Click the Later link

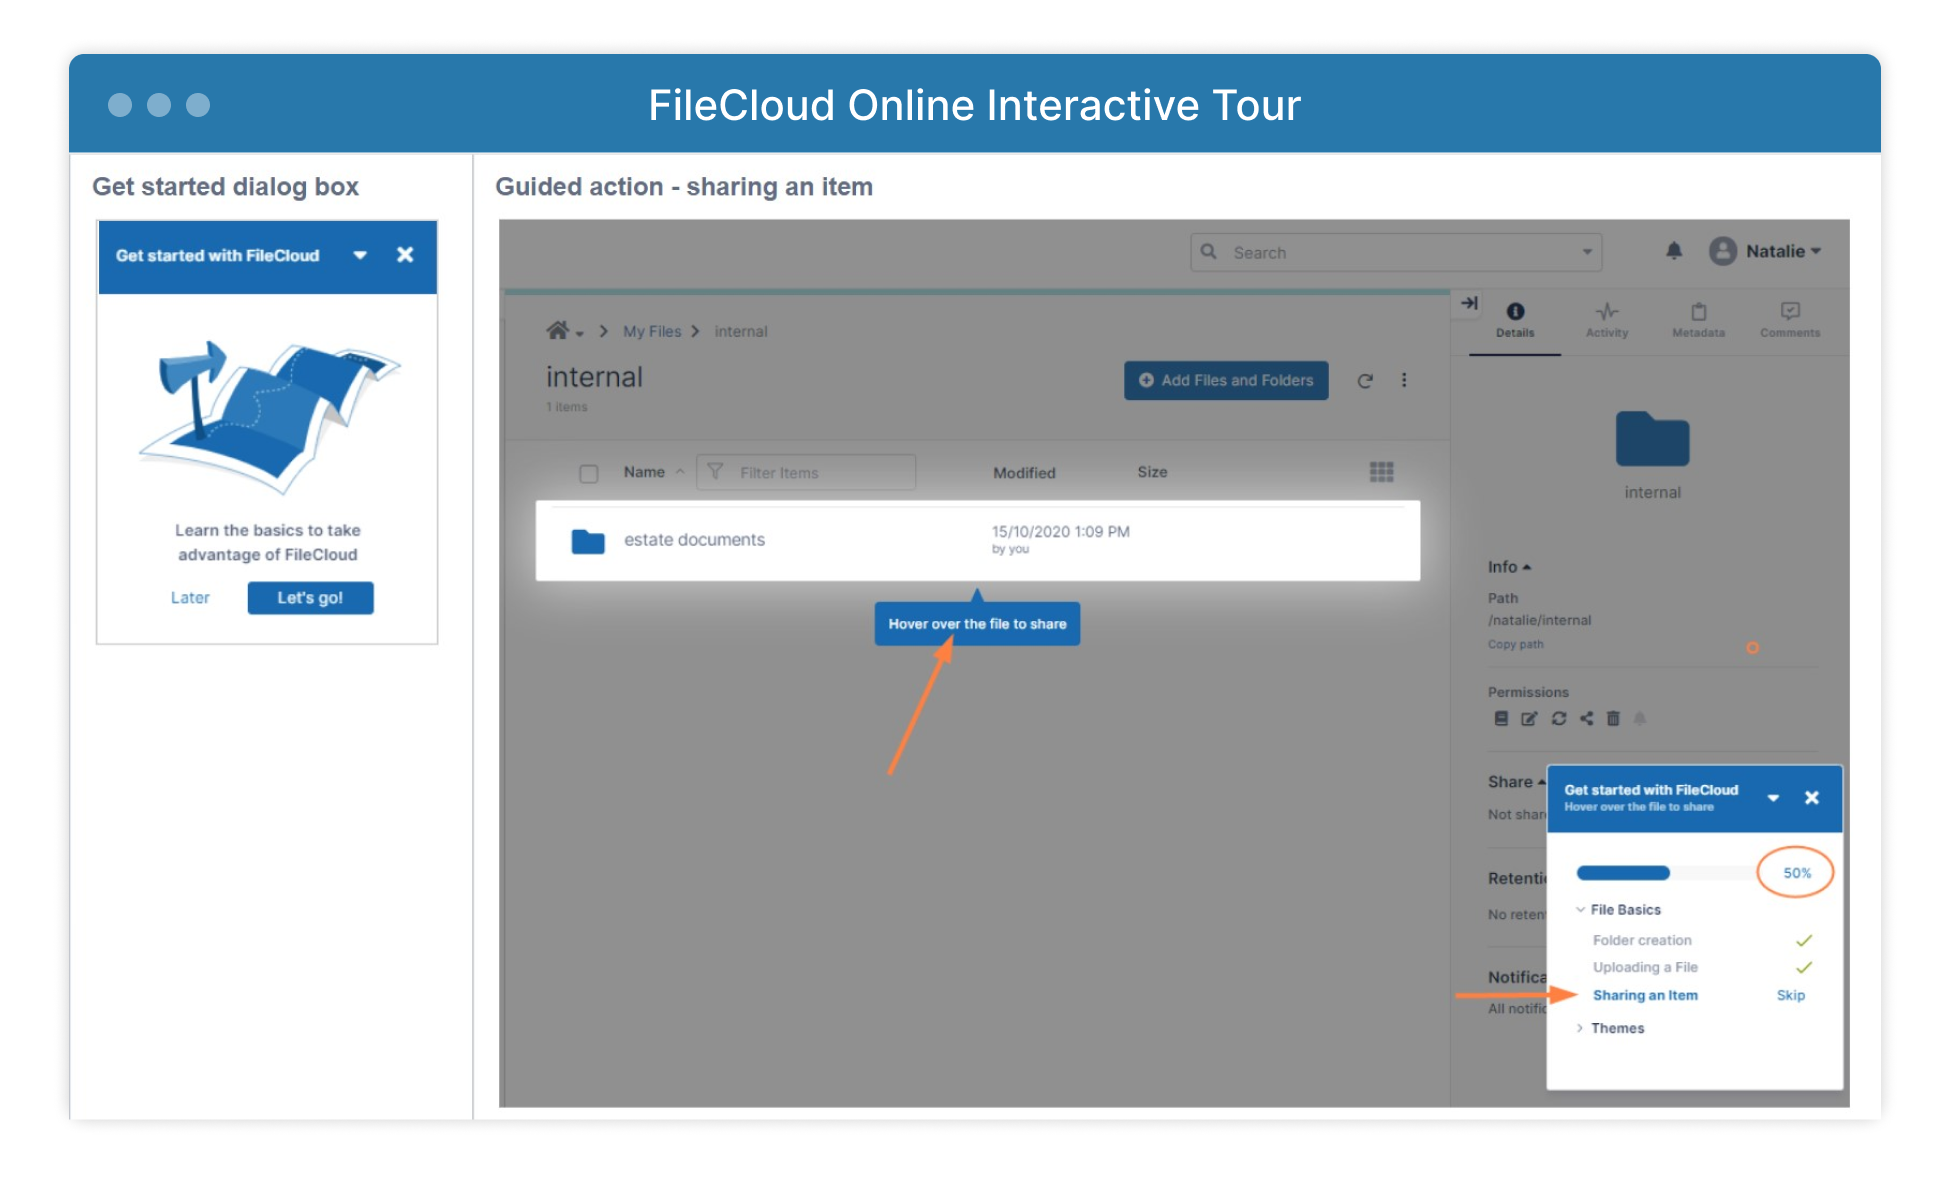coord(190,598)
